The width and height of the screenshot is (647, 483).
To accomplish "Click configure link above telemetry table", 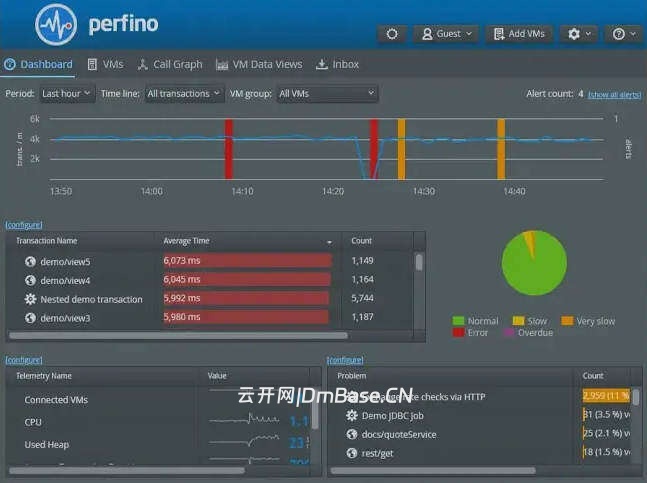I will [x=24, y=360].
